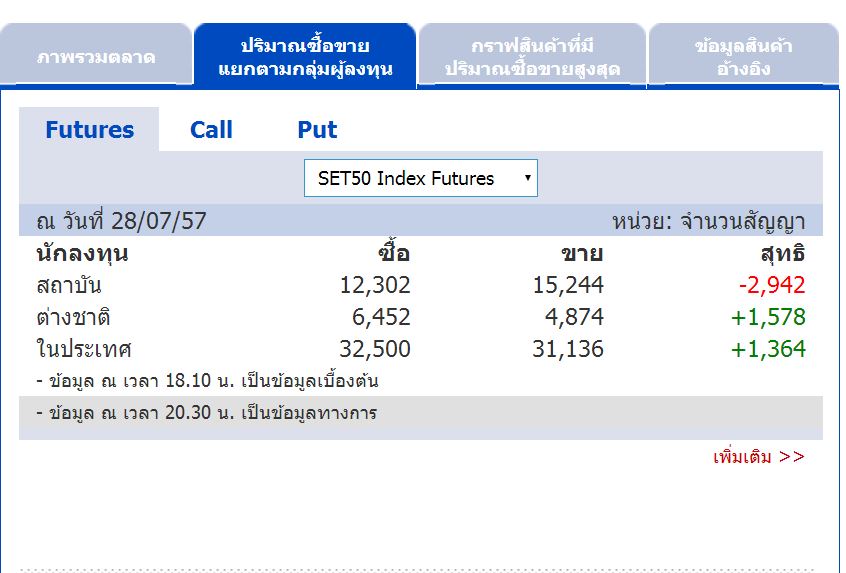Switch to the Call sub-tab
Image resolution: width=846 pixels, height=573 pixels.
tap(211, 130)
